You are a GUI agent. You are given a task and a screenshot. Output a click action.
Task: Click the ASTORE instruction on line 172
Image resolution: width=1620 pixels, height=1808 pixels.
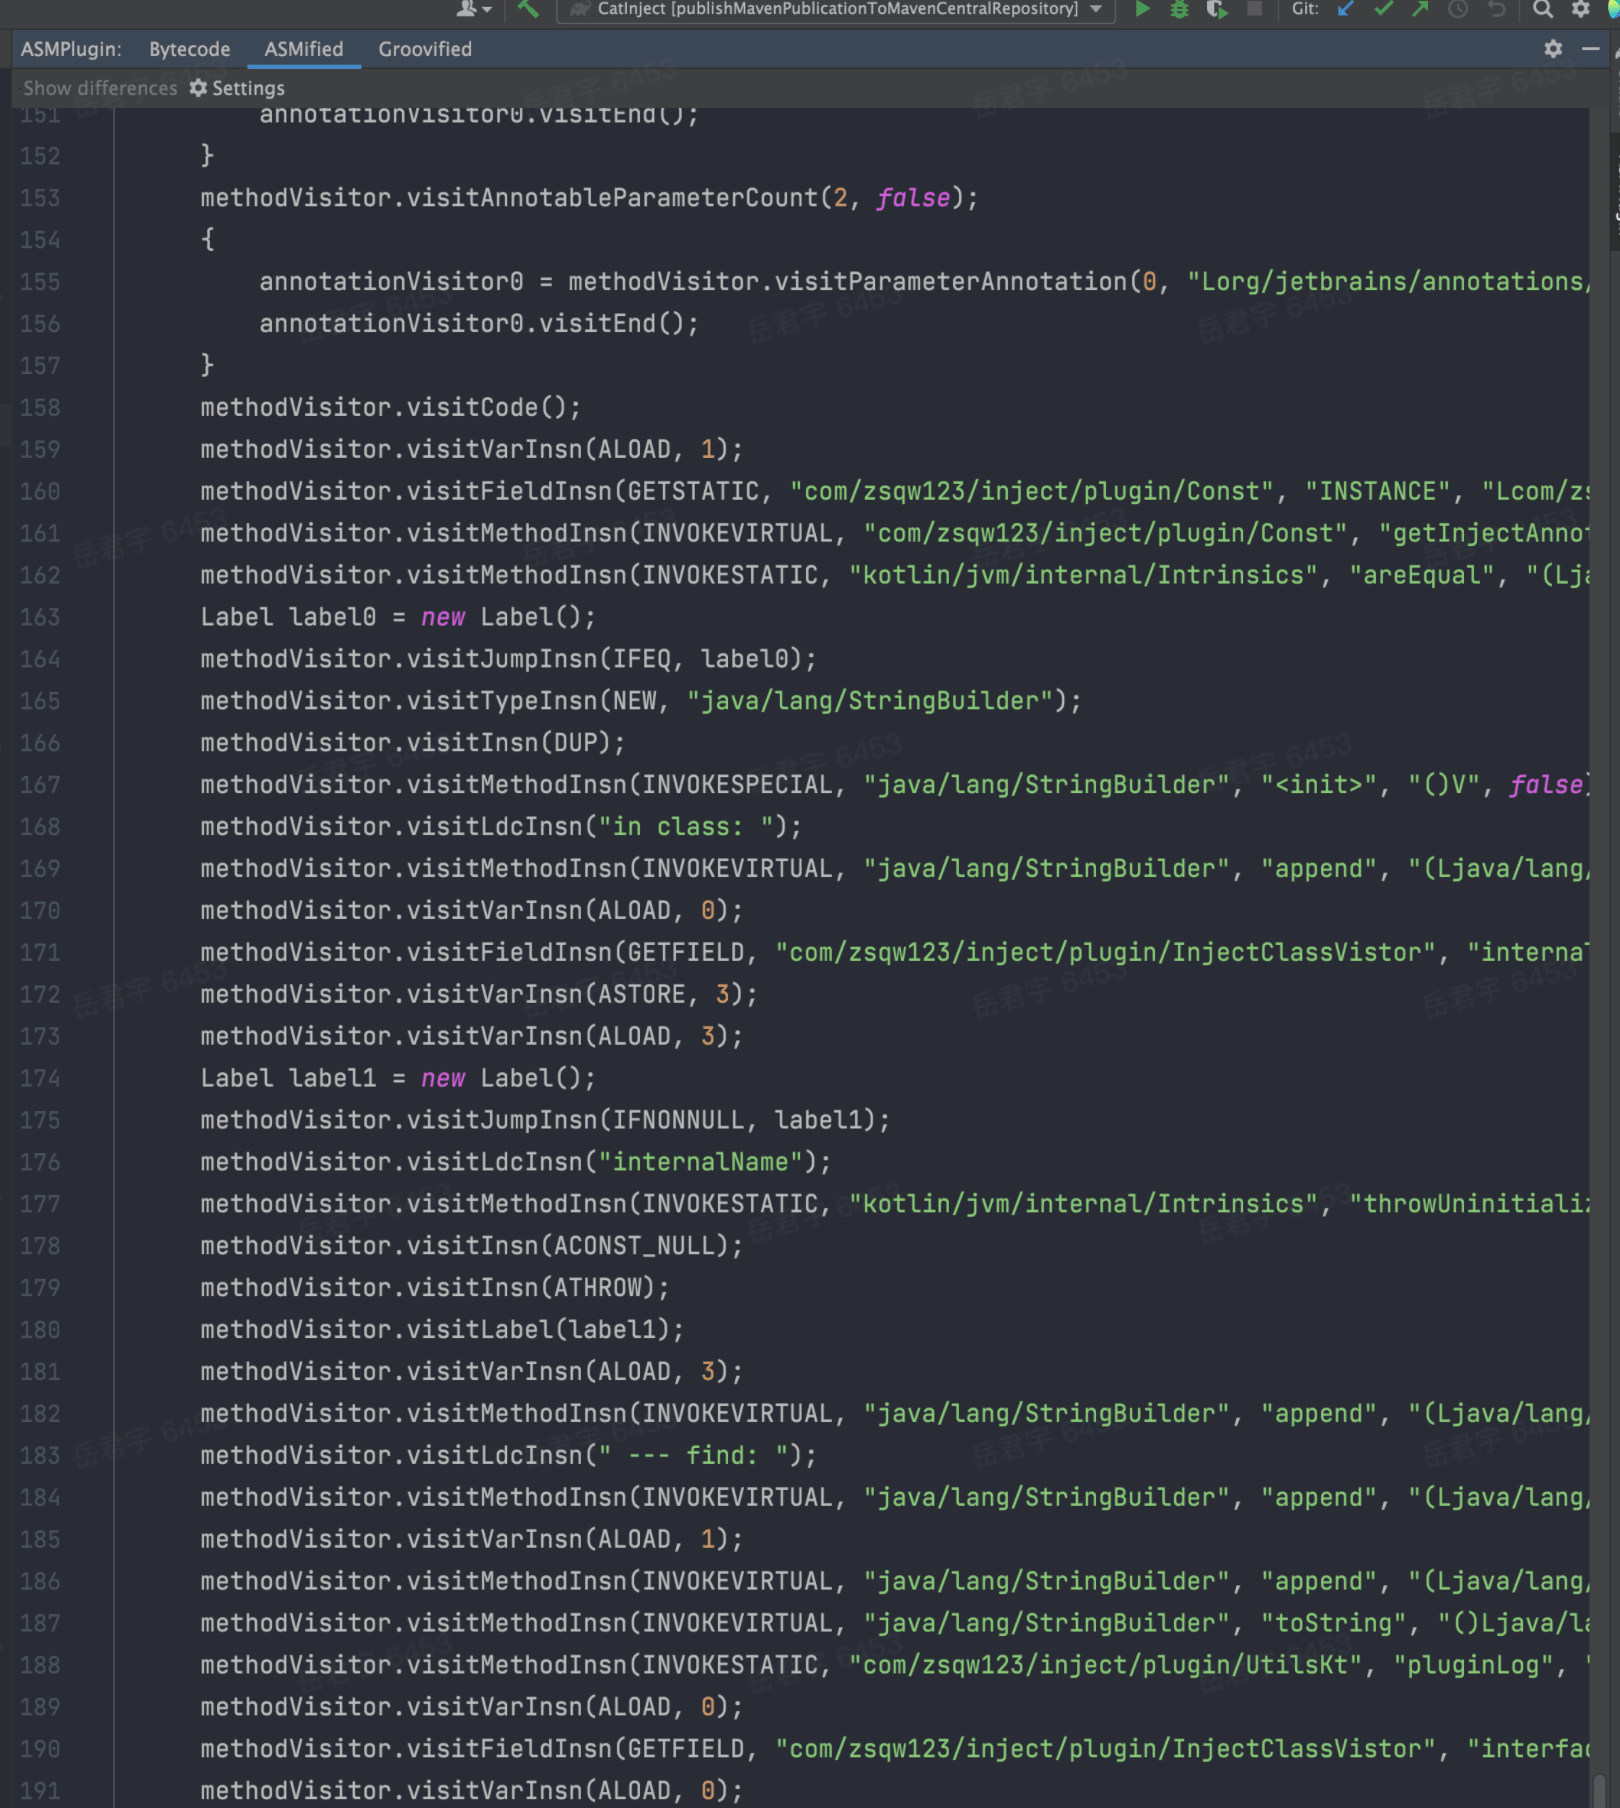pyautogui.click(x=479, y=994)
